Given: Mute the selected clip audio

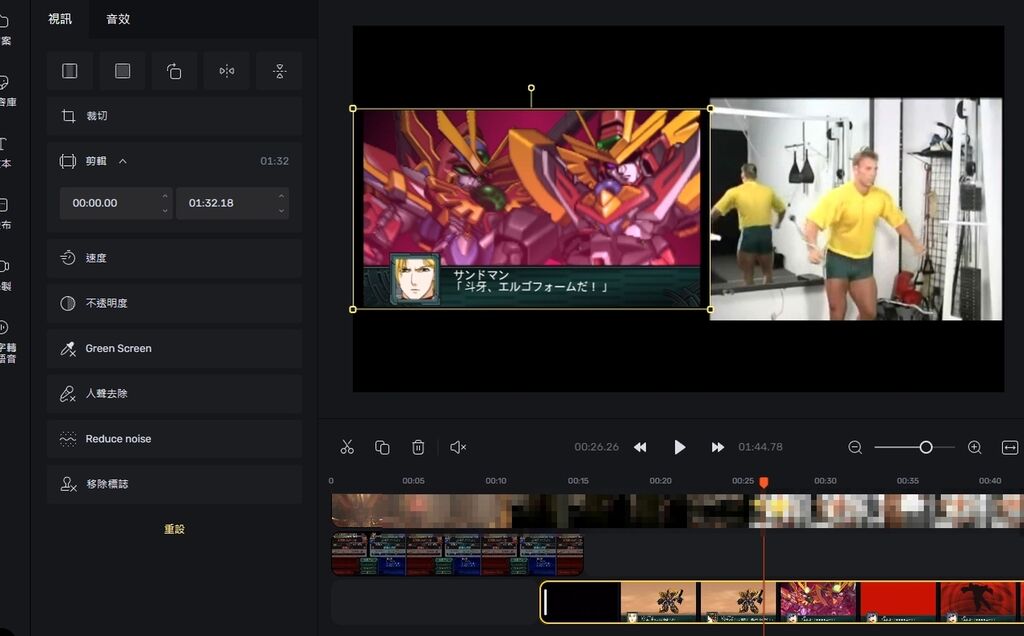Looking at the screenshot, I should pos(458,447).
